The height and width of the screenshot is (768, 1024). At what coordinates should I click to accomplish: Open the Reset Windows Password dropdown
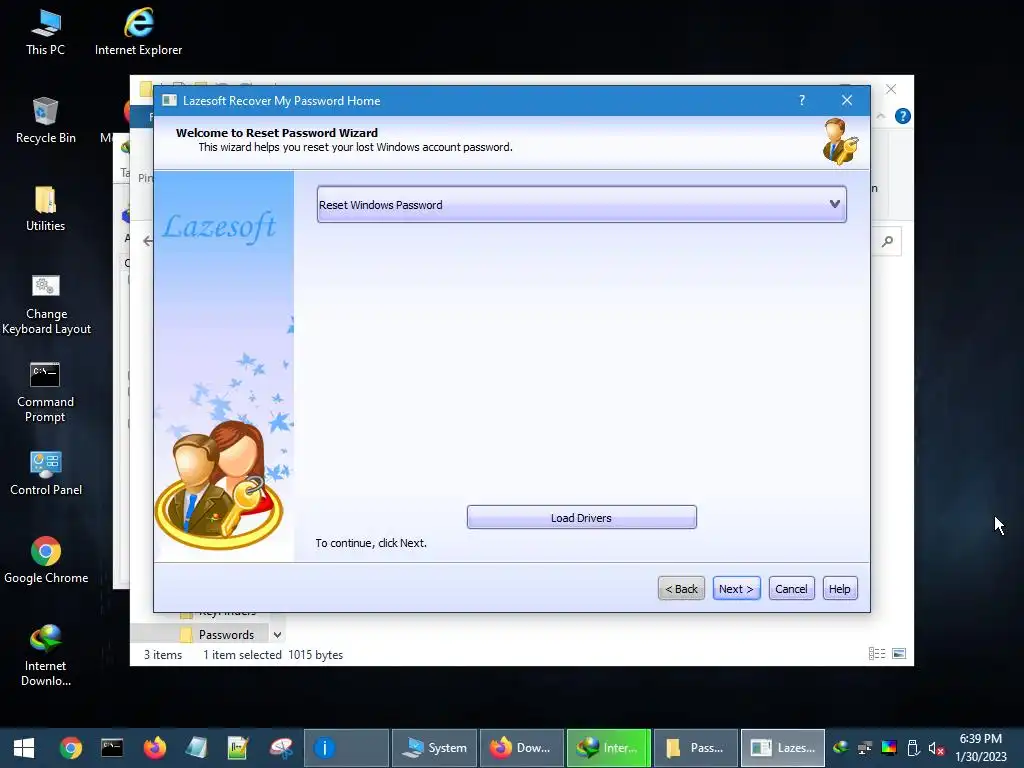point(581,204)
